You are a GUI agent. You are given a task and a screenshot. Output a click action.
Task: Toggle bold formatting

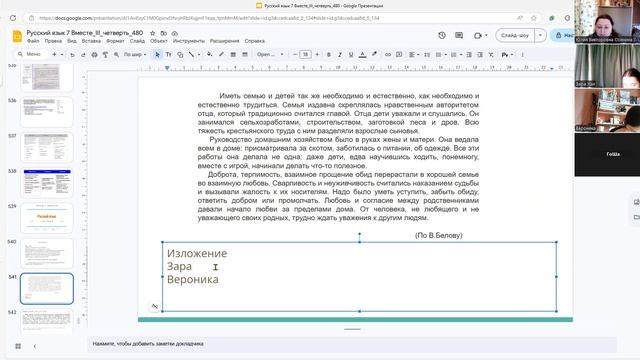[329, 55]
